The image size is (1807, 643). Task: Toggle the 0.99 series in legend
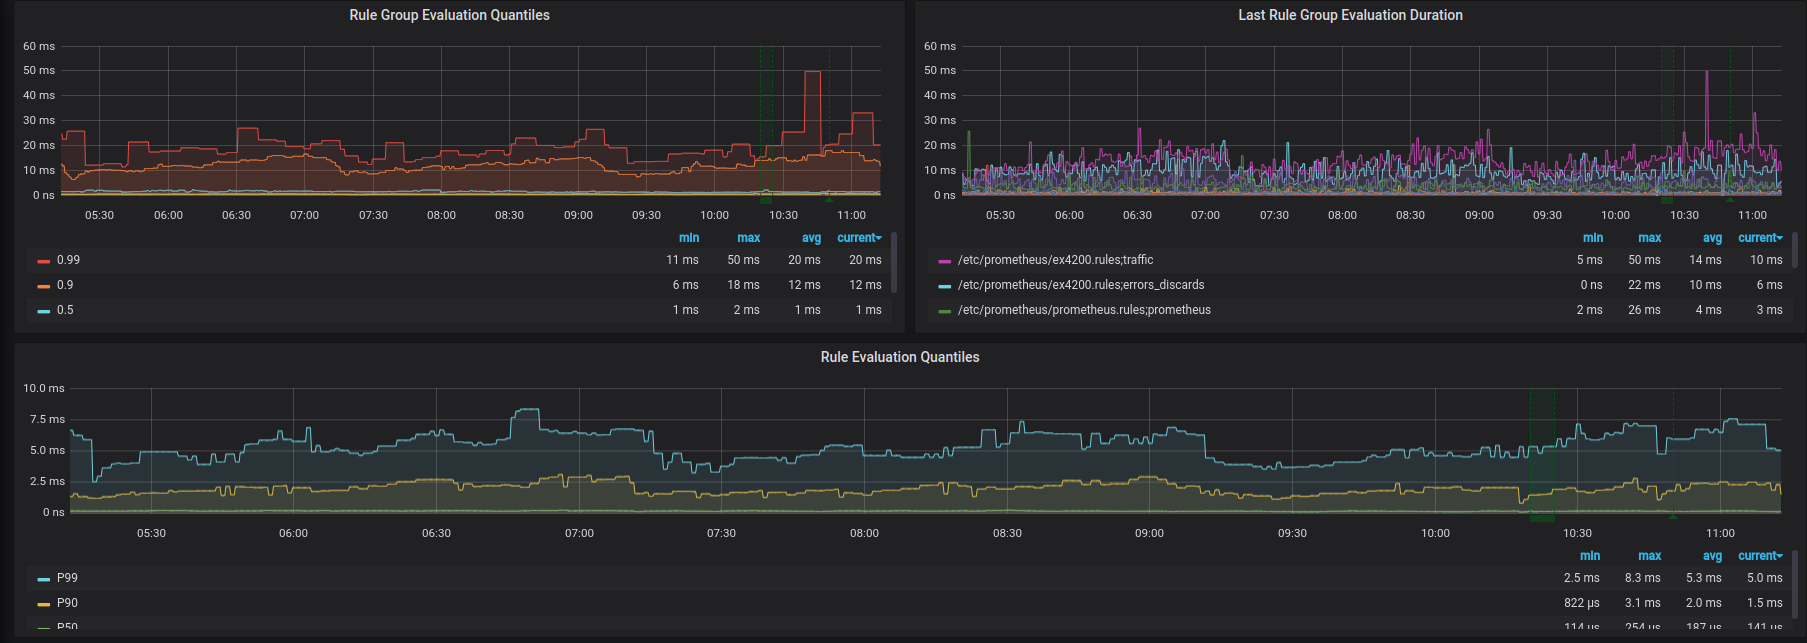point(68,260)
